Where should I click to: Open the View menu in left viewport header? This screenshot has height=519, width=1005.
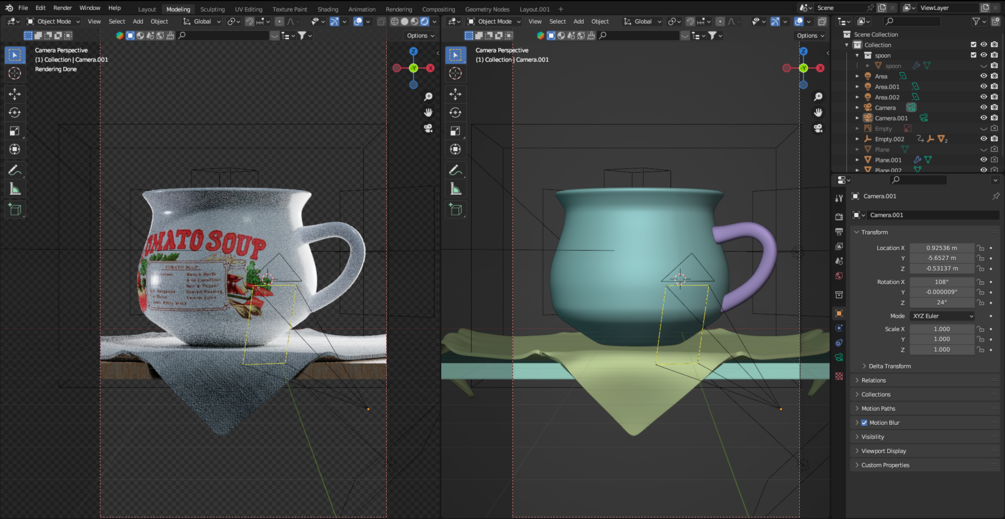pyautogui.click(x=94, y=21)
